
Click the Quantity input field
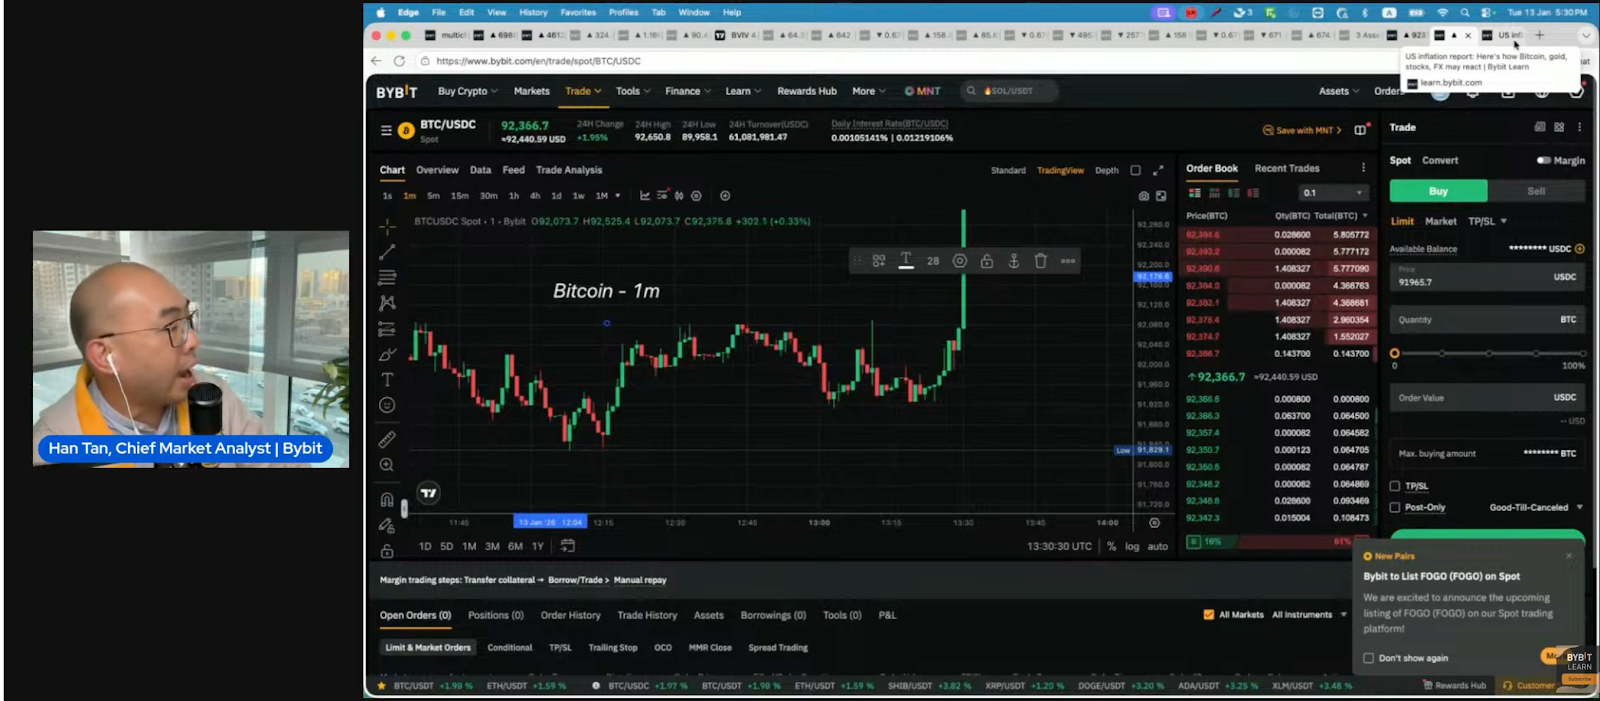click(1487, 320)
